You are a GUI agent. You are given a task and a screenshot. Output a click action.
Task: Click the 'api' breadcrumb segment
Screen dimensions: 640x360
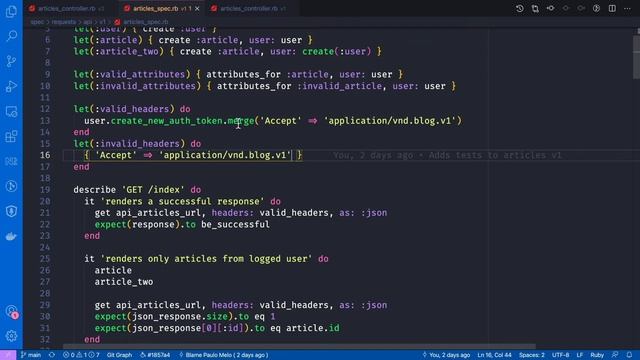pyautogui.click(x=88, y=22)
